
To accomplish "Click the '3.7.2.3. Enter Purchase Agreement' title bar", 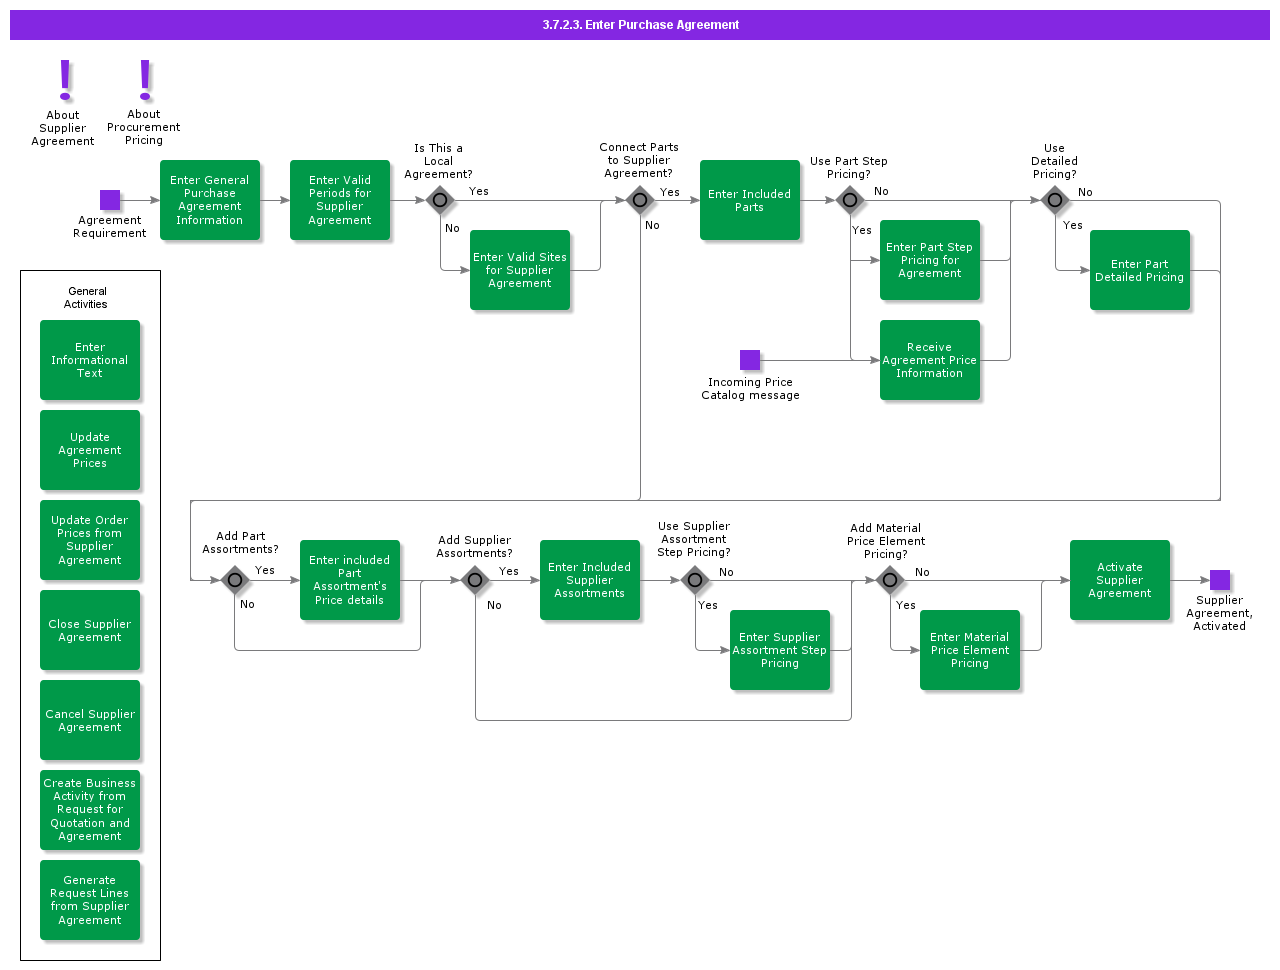I will point(640,25).
